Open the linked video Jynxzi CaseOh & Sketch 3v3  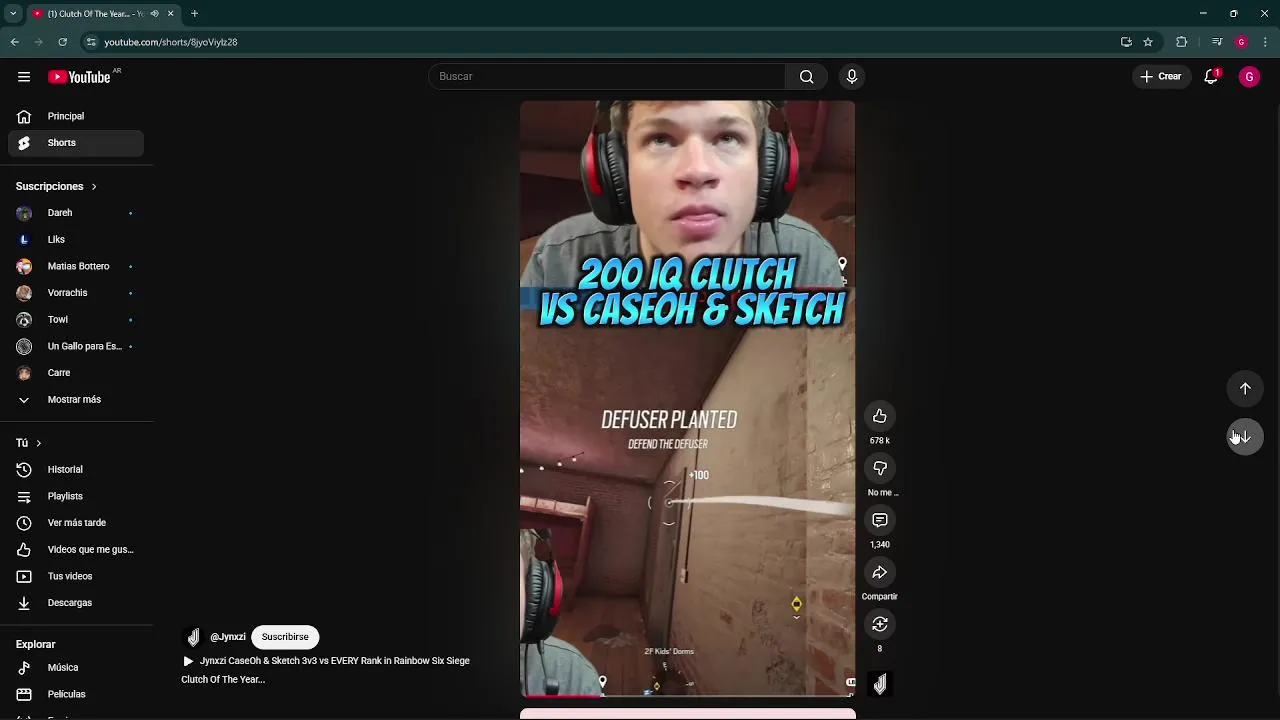coord(326,661)
